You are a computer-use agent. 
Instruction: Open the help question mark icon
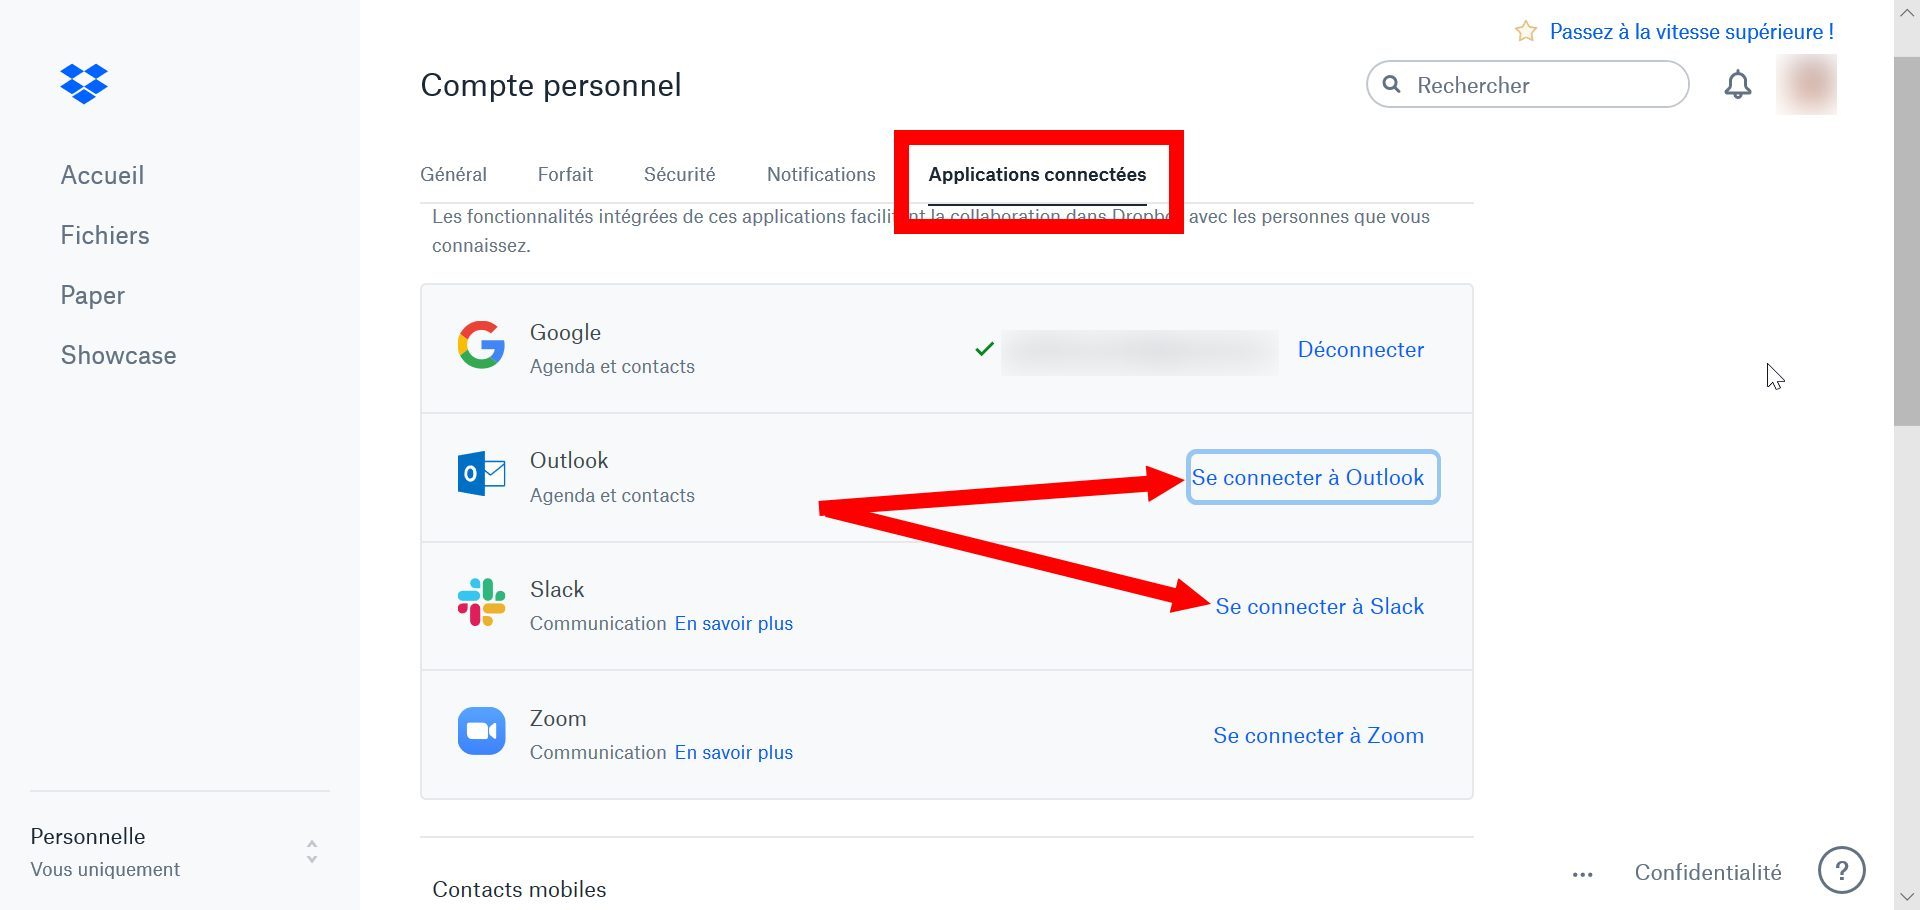[1841, 871]
